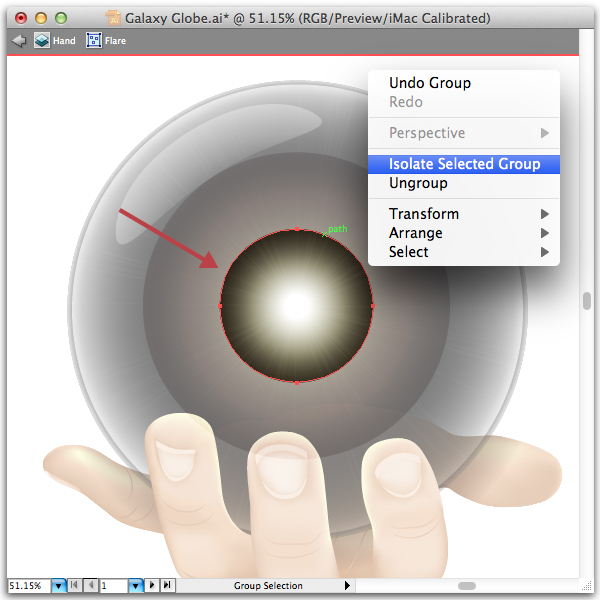Click the green zoom window button
Viewport: 600px width, 600px height.
click(x=61, y=18)
